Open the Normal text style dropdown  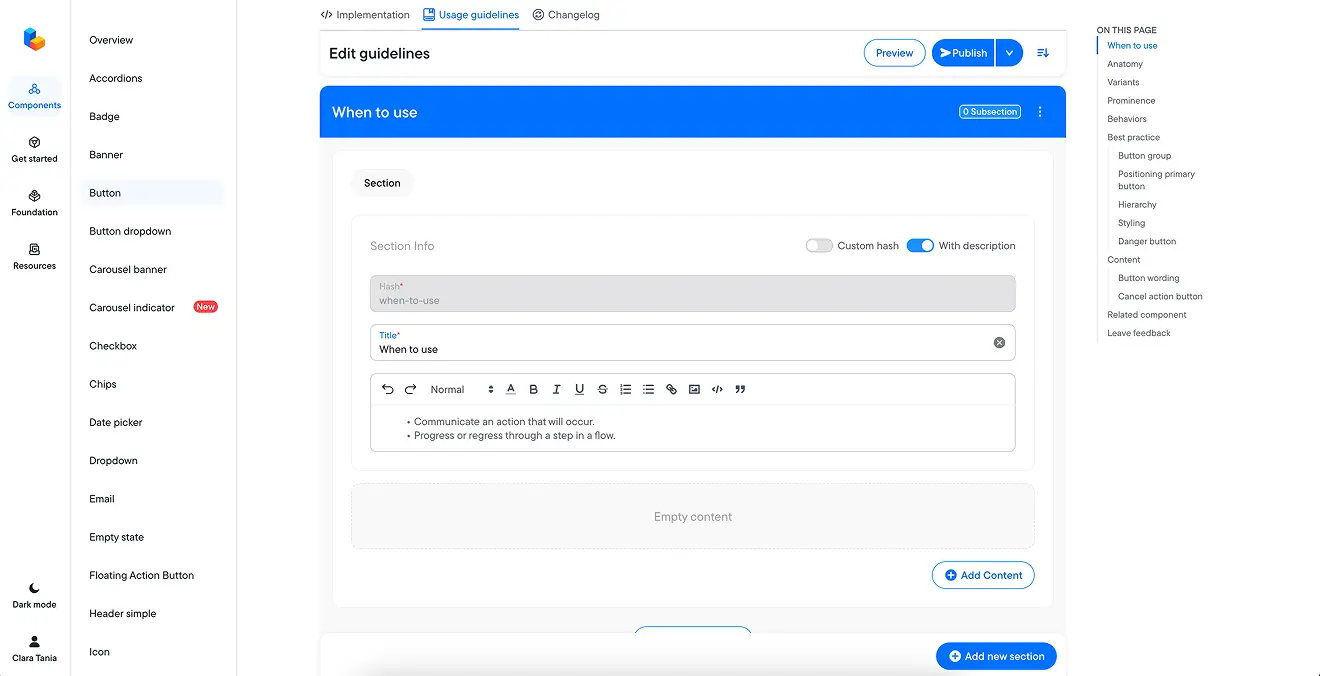[462, 390]
